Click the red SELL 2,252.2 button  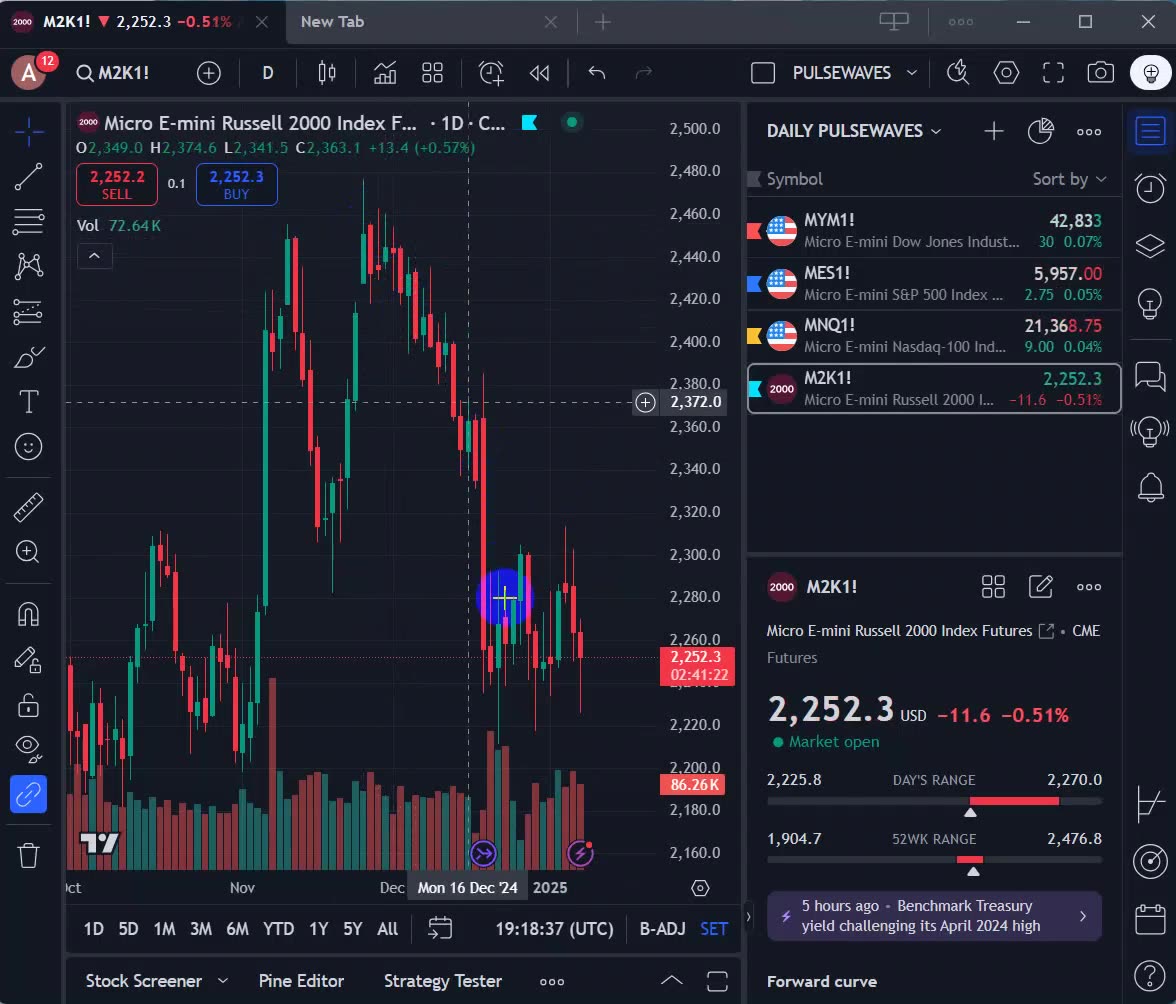tap(117, 184)
